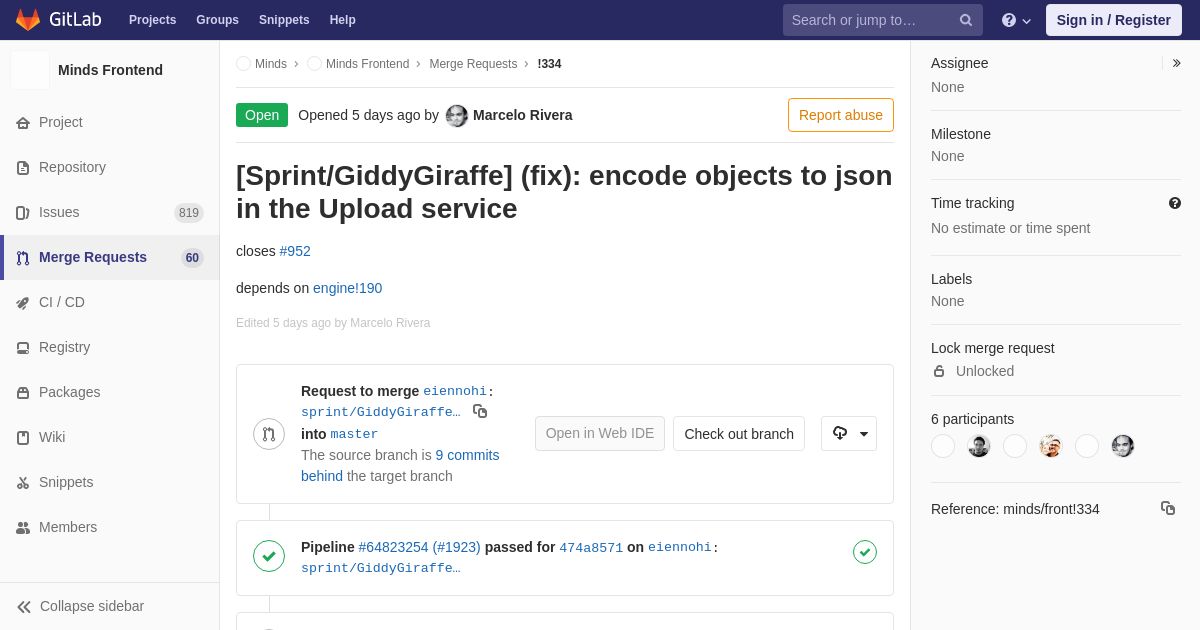Collapse the right sidebar with double chevron
This screenshot has width=1200, height=630.
click(1176, 63)
